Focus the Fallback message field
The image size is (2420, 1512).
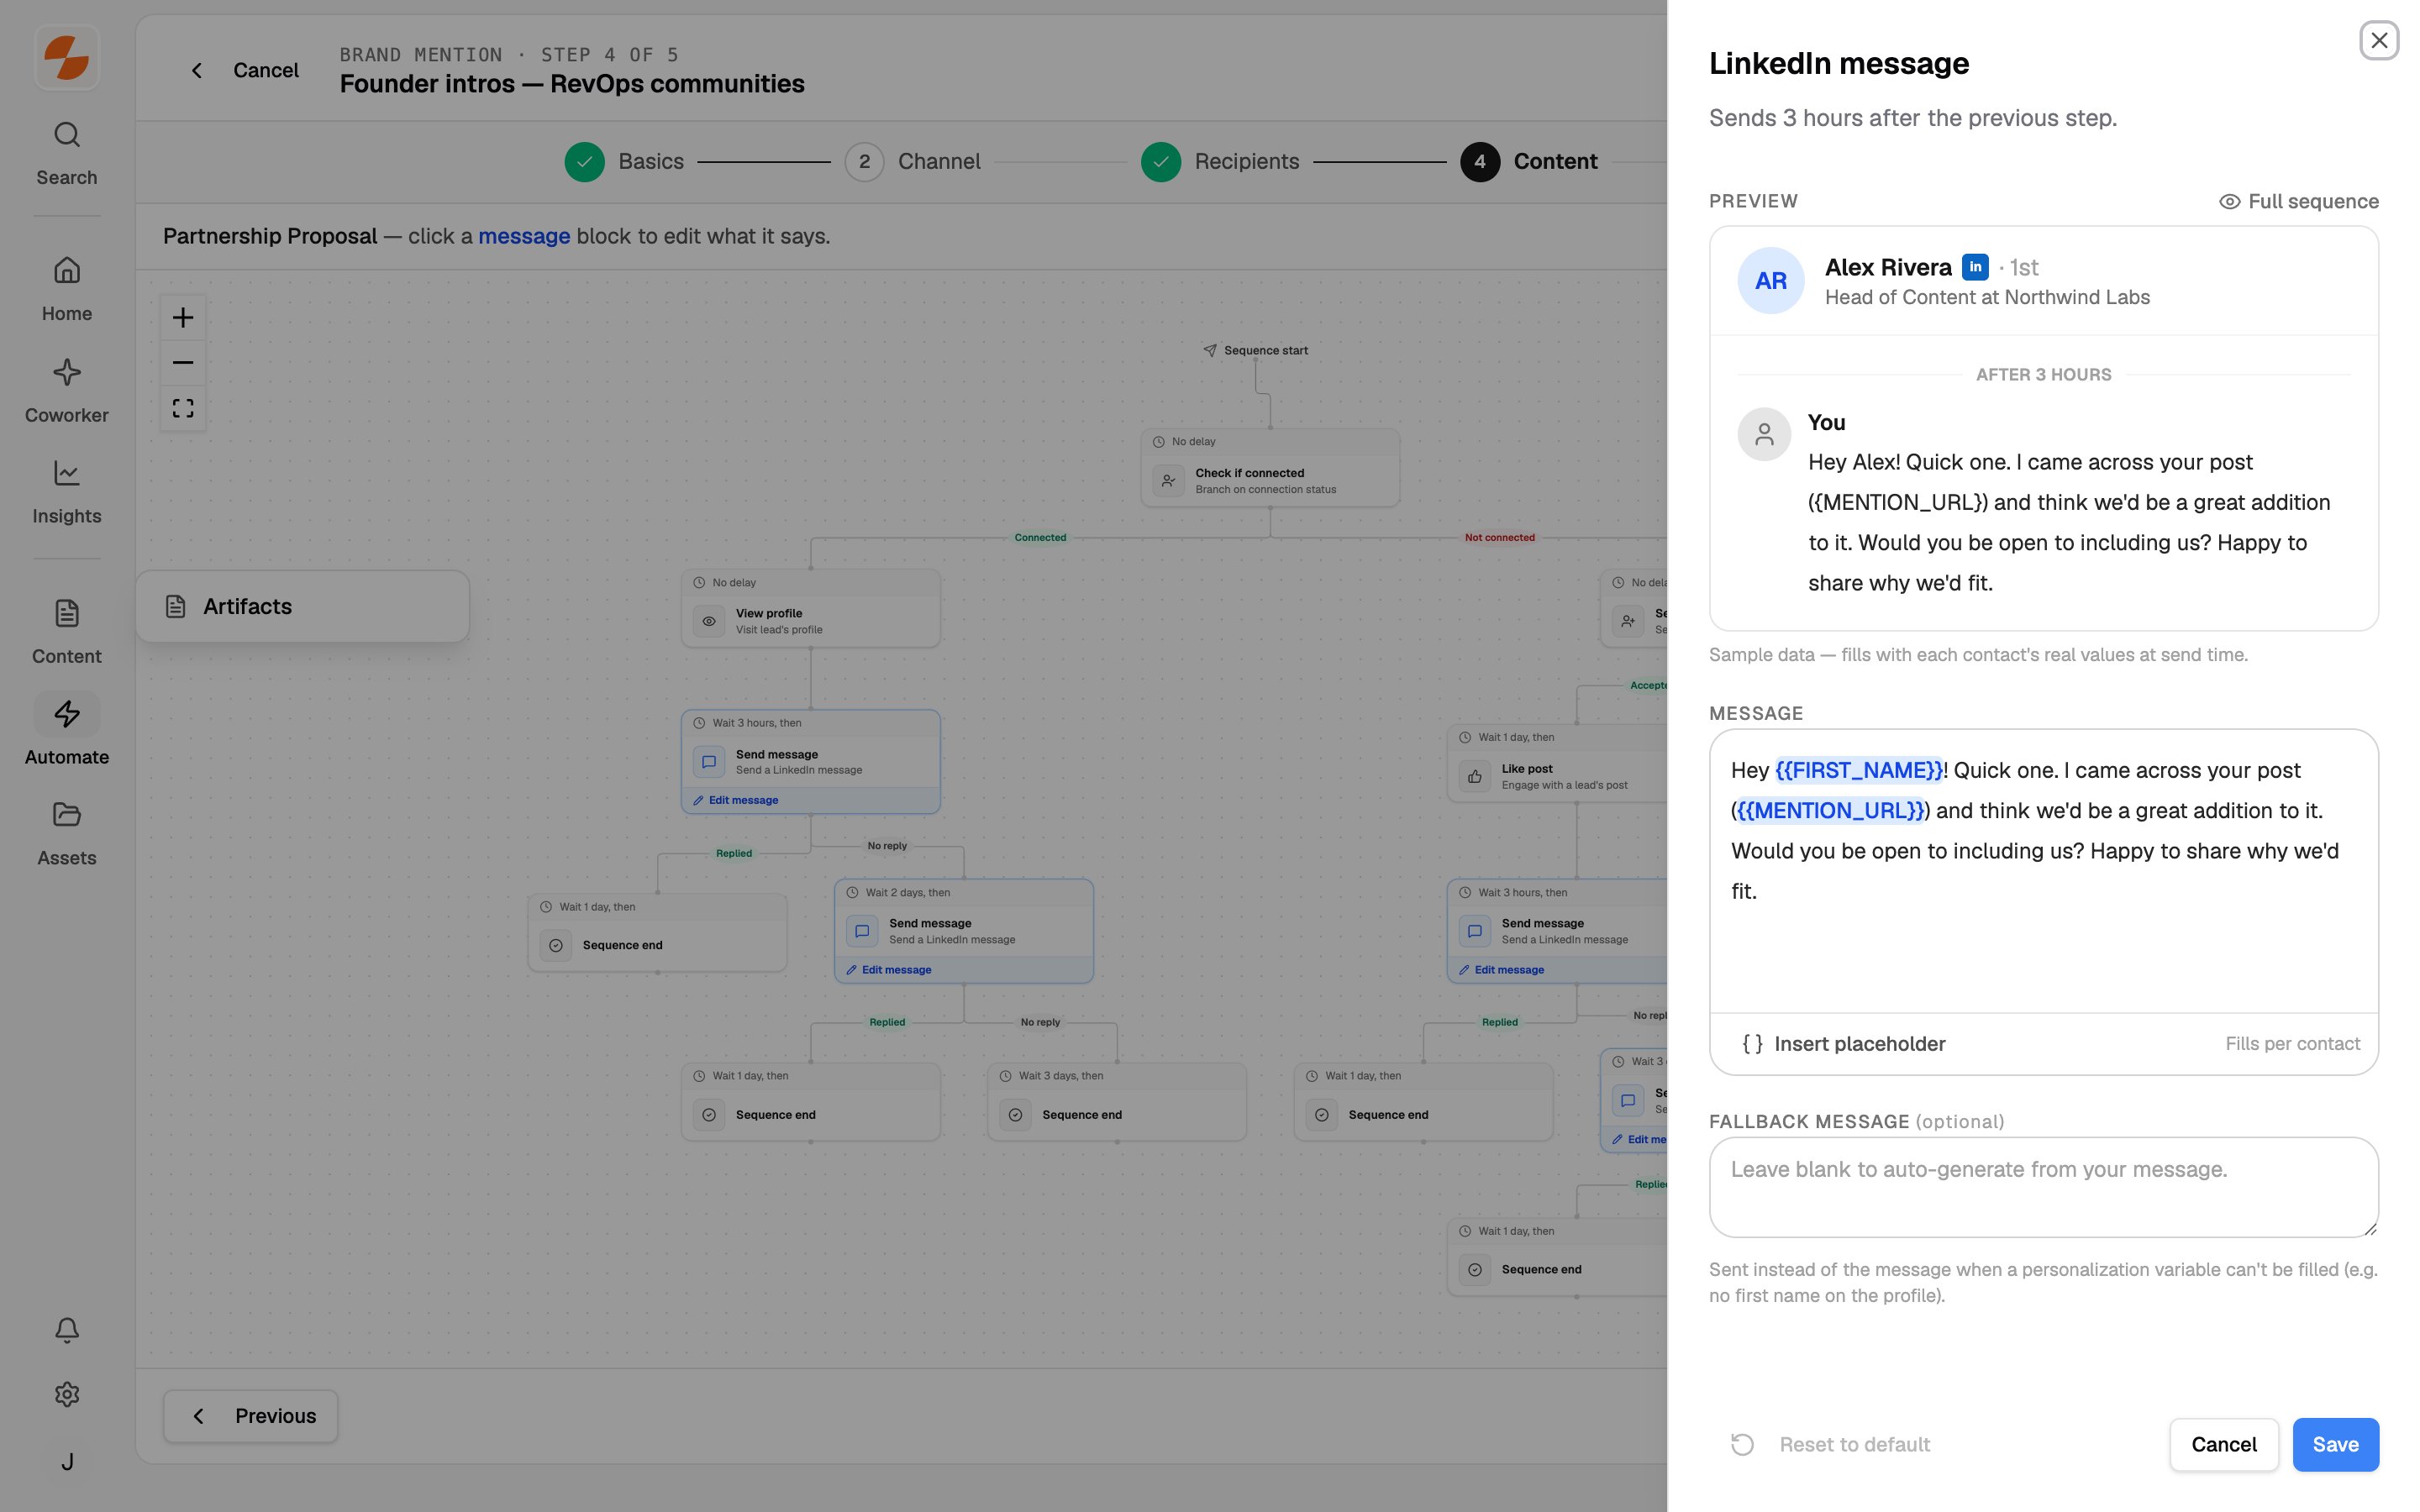click(x=2043, y=1187)
